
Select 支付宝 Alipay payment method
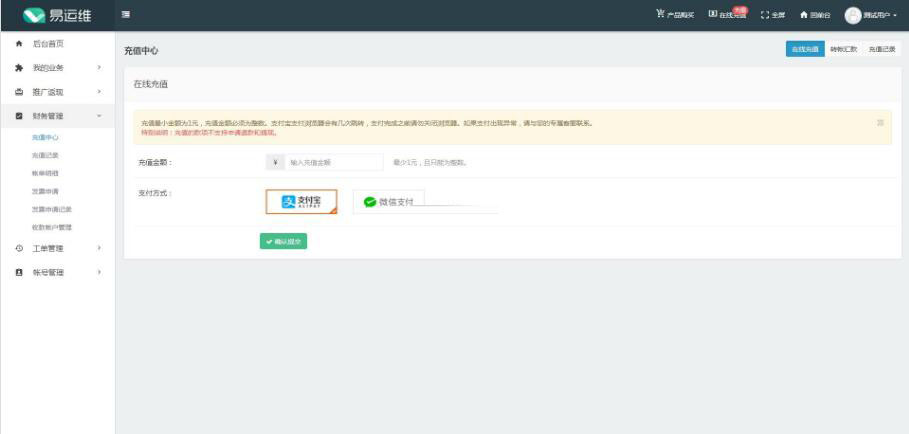(301, 202)
